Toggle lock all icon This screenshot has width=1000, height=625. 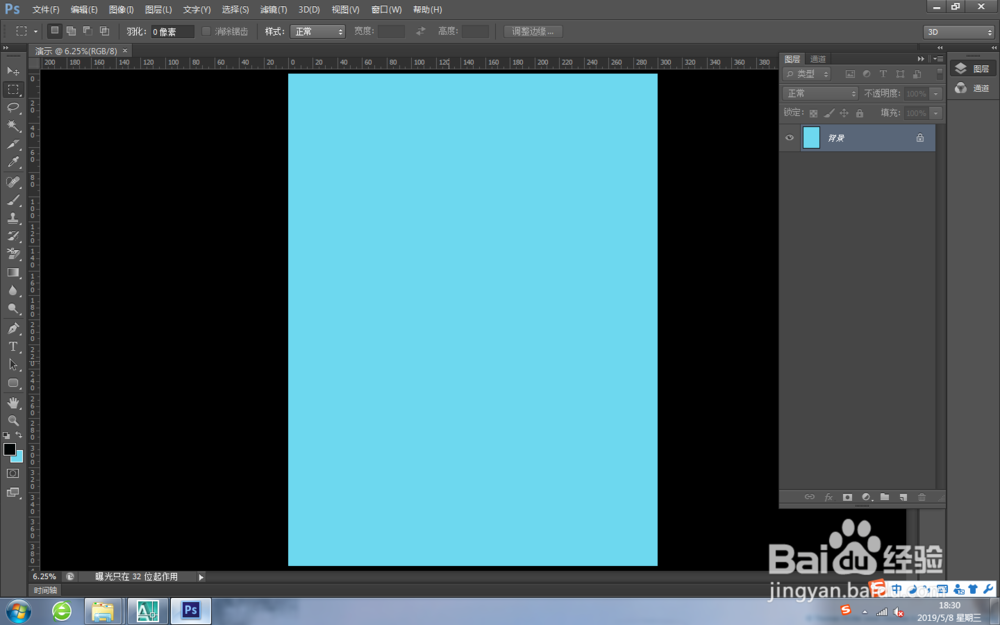tap(860, 113)
